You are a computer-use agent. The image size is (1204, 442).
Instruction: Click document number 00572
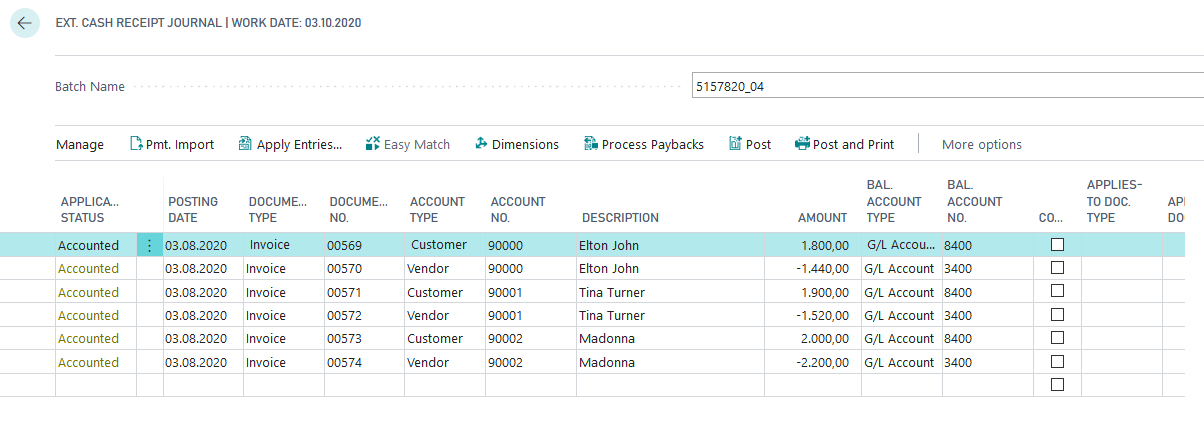344,315
